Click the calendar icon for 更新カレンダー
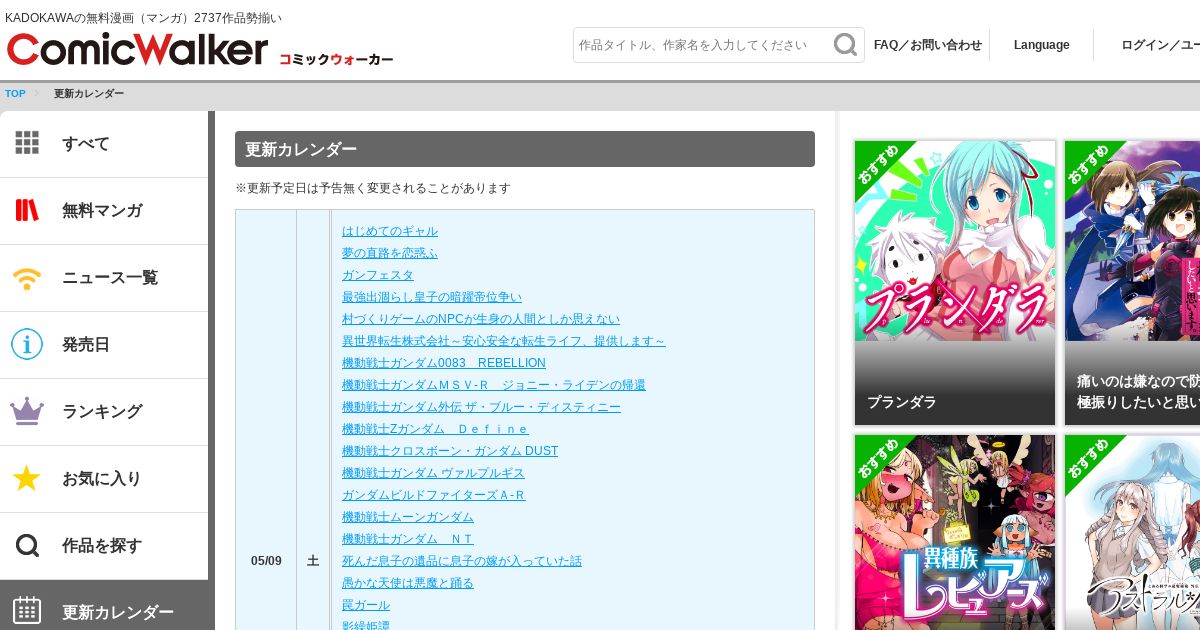The image size is (1200, 630). [x=27, y=611]
